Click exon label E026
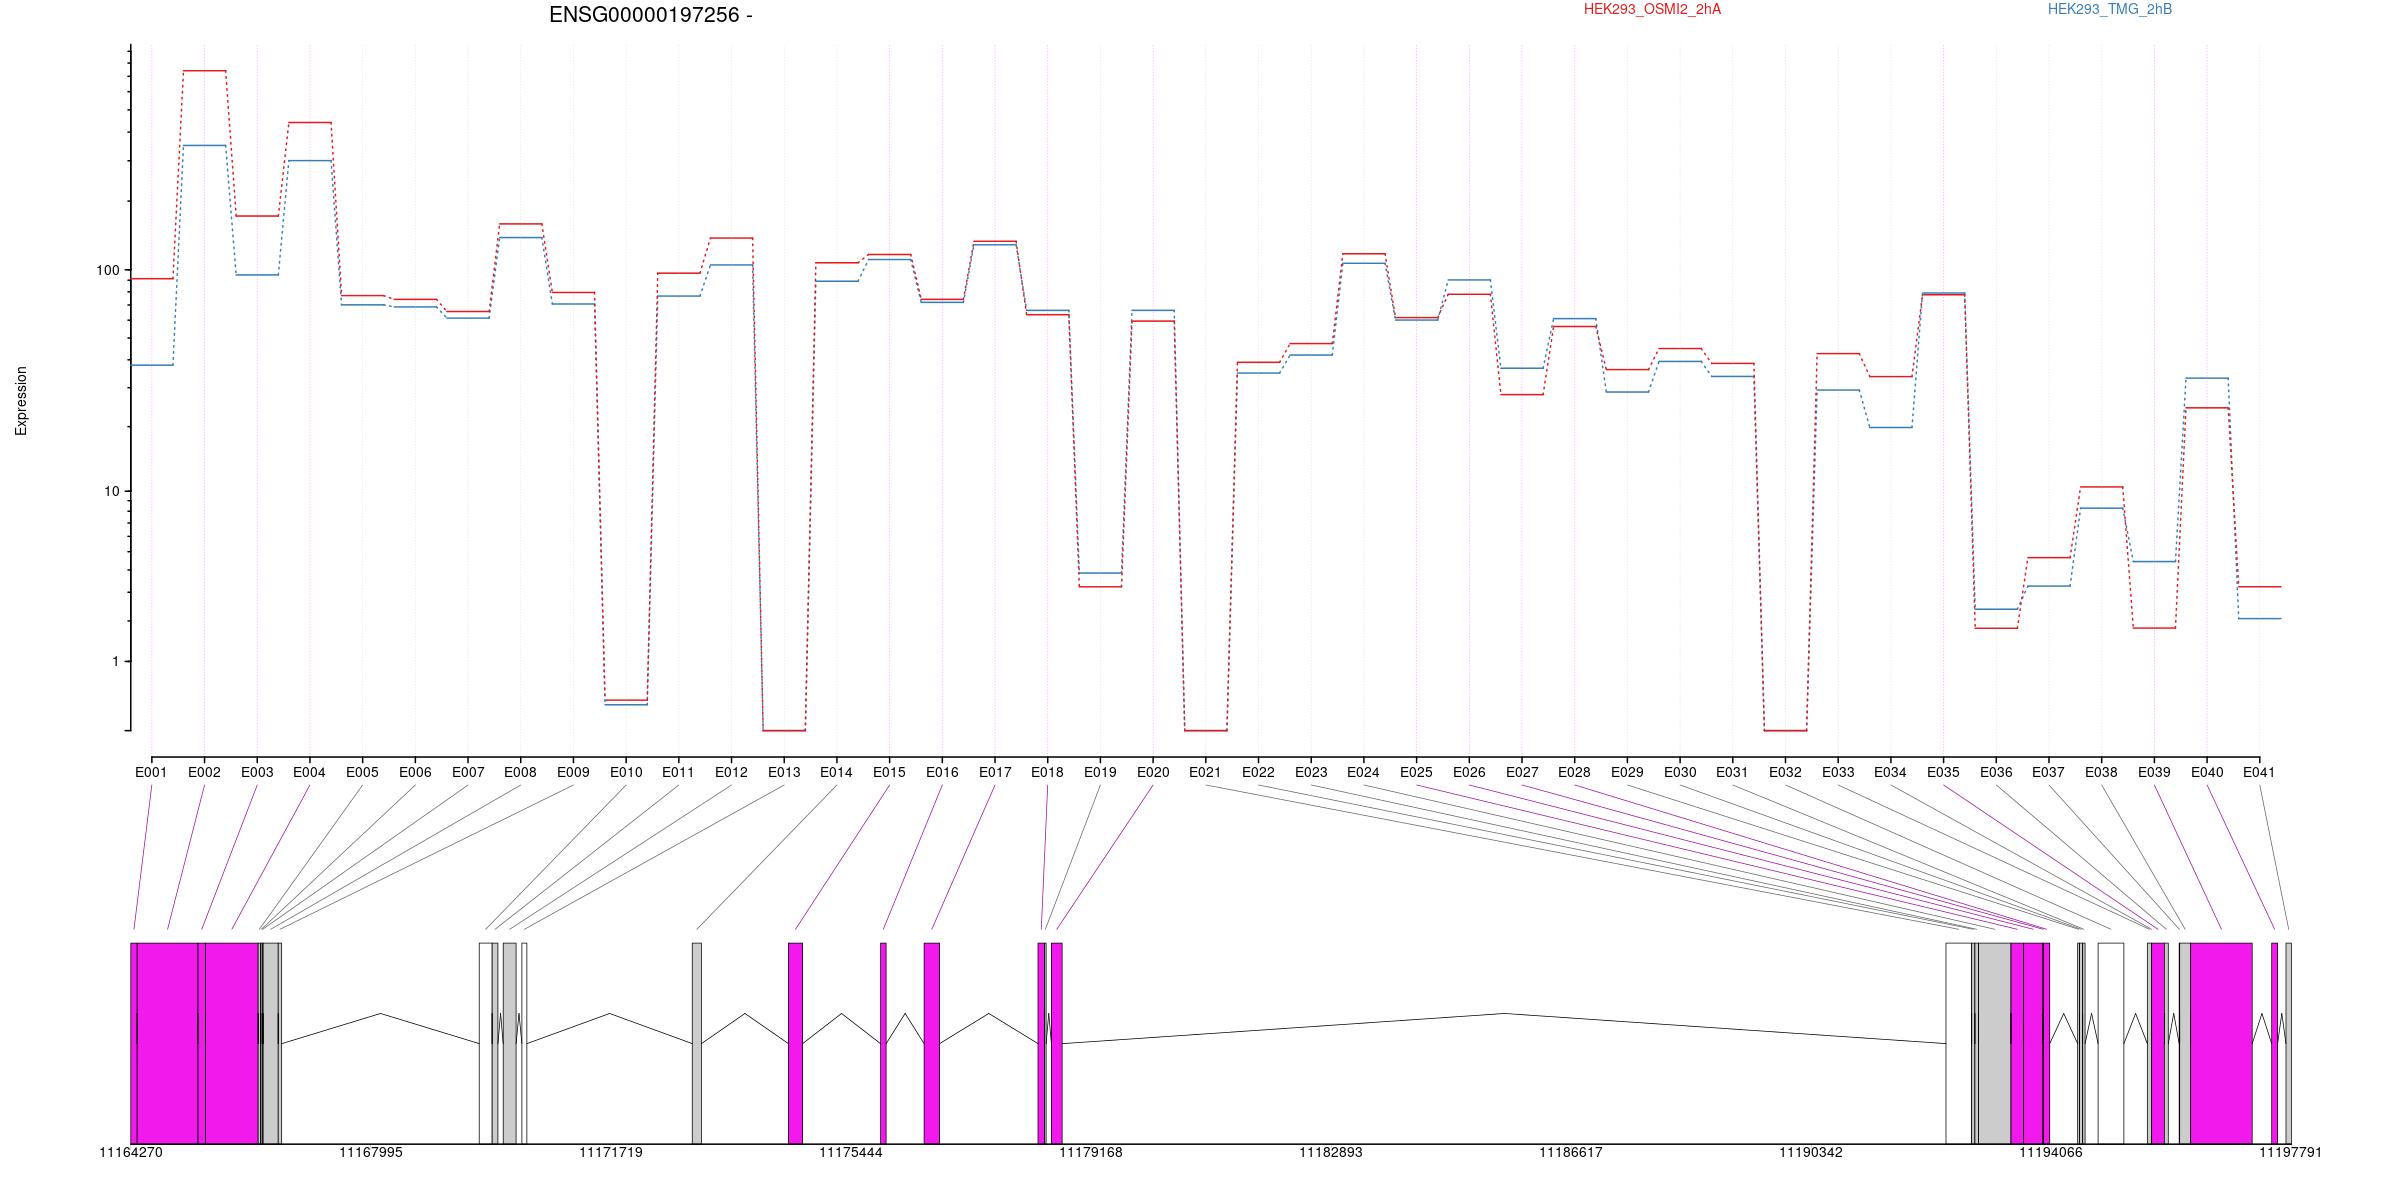Screen dimensions: 2400x1200 1469,773
